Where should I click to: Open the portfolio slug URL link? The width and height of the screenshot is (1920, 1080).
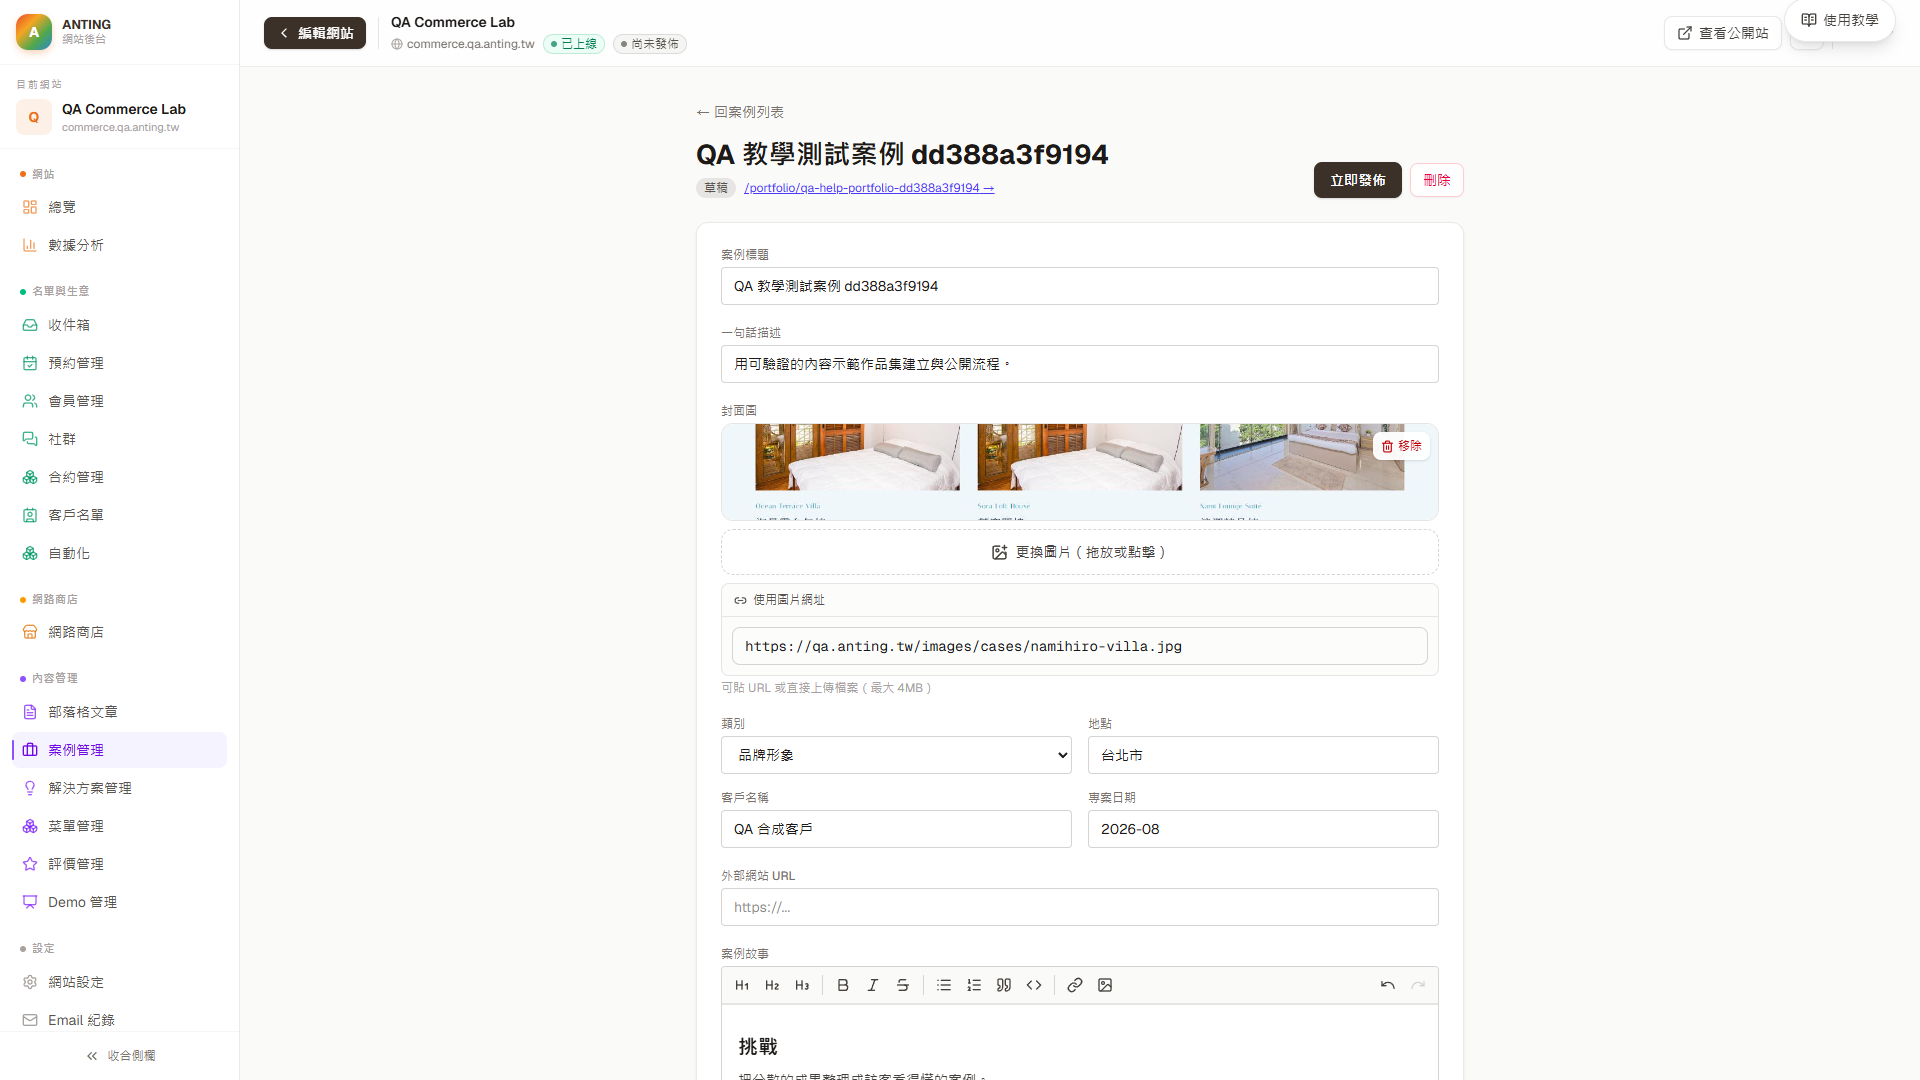coord(869,188)
